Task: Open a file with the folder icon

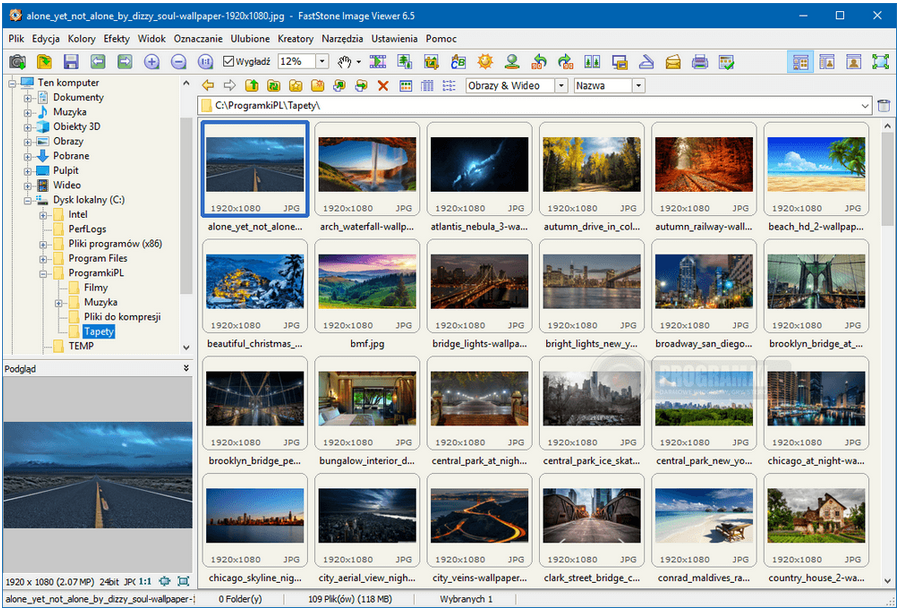Action: click(44, 61)
